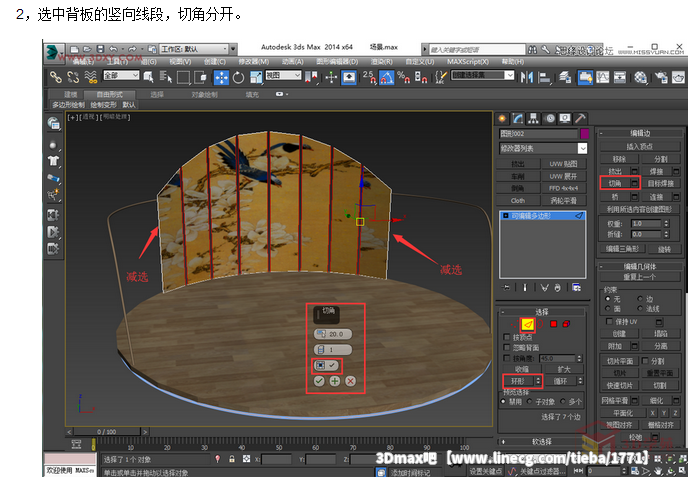Open the Motion command panel tab
The width and height of the screenshot is (688, 477).
coord(549,118)
